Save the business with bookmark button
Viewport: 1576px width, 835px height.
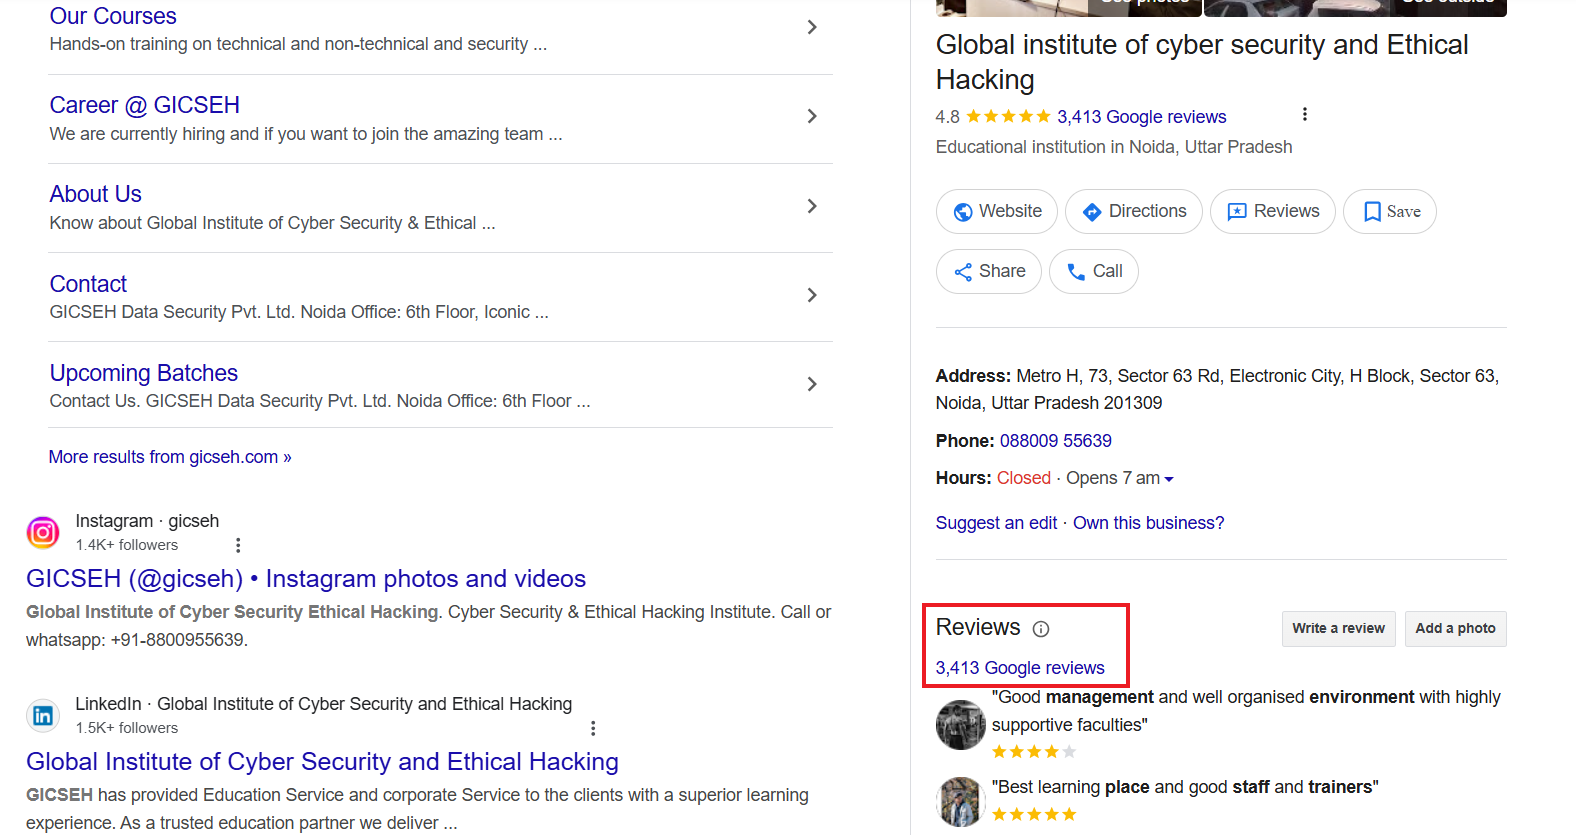pos(1389,212)
